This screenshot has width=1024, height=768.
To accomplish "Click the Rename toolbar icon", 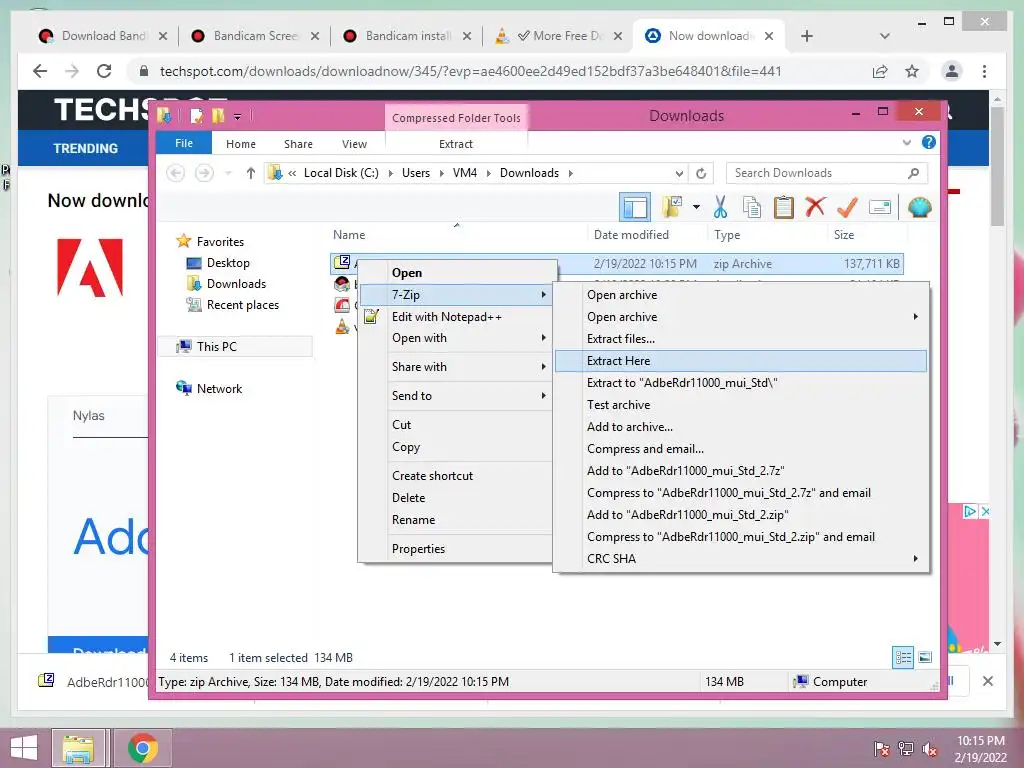I will point(880,207).
